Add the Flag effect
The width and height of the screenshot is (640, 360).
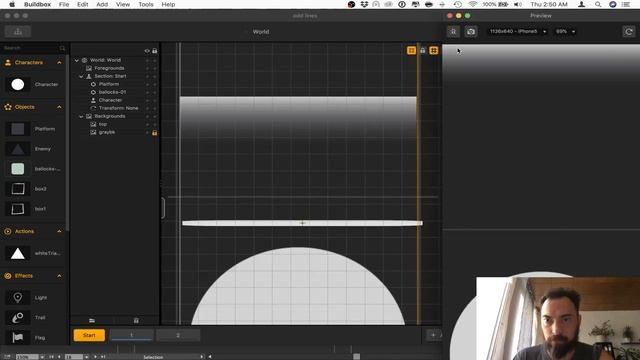point(18,338)
